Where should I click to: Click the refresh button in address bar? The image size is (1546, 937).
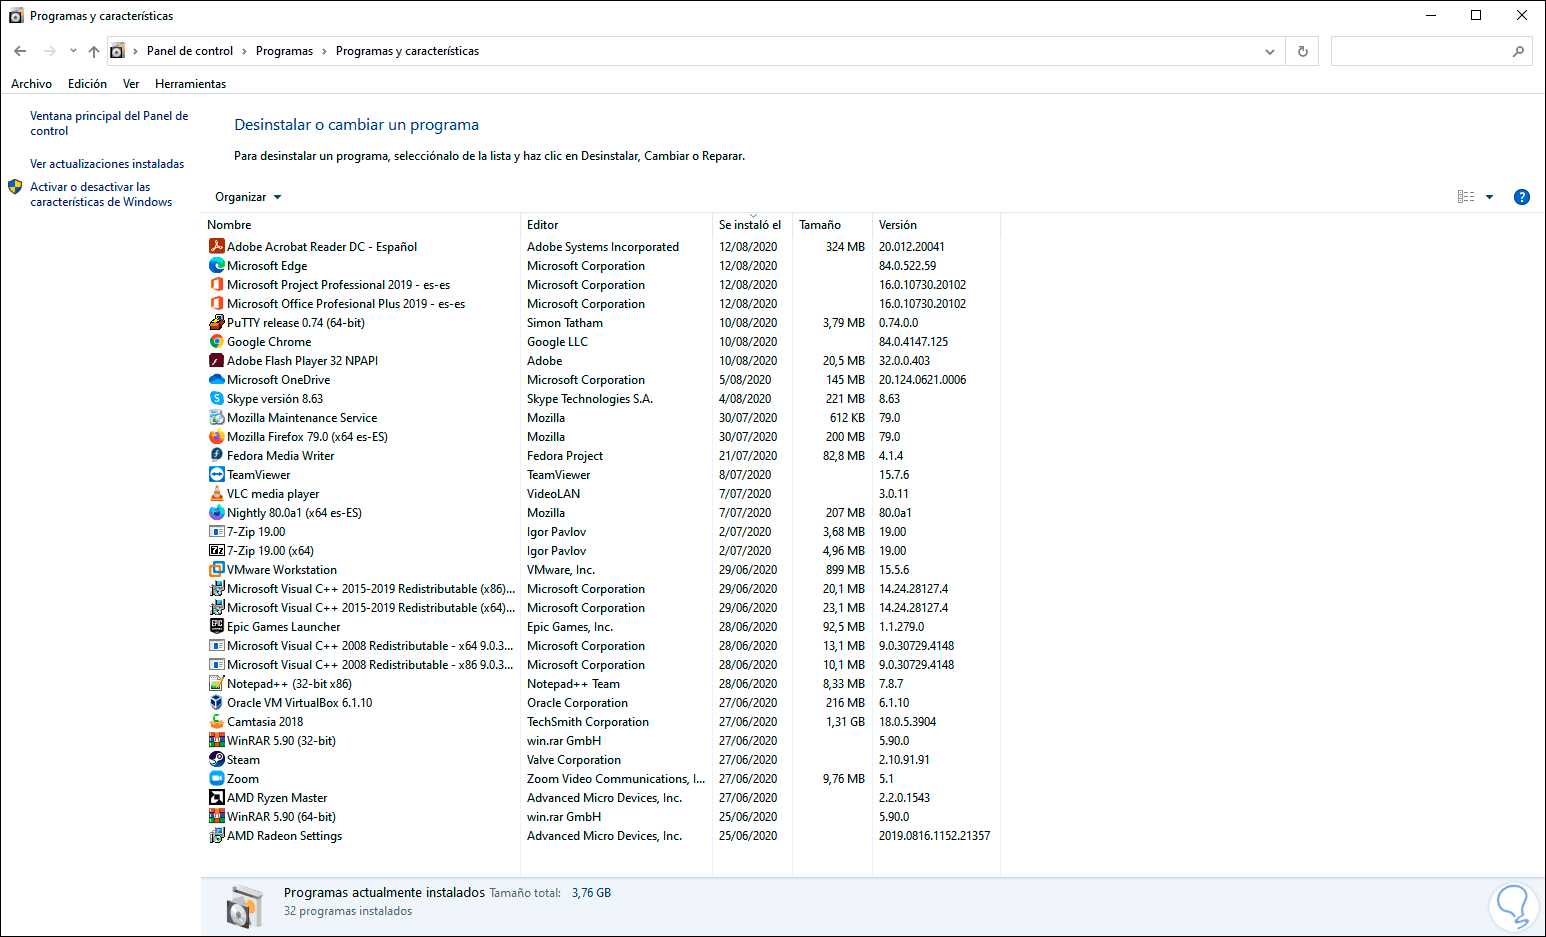[1302, 51]
